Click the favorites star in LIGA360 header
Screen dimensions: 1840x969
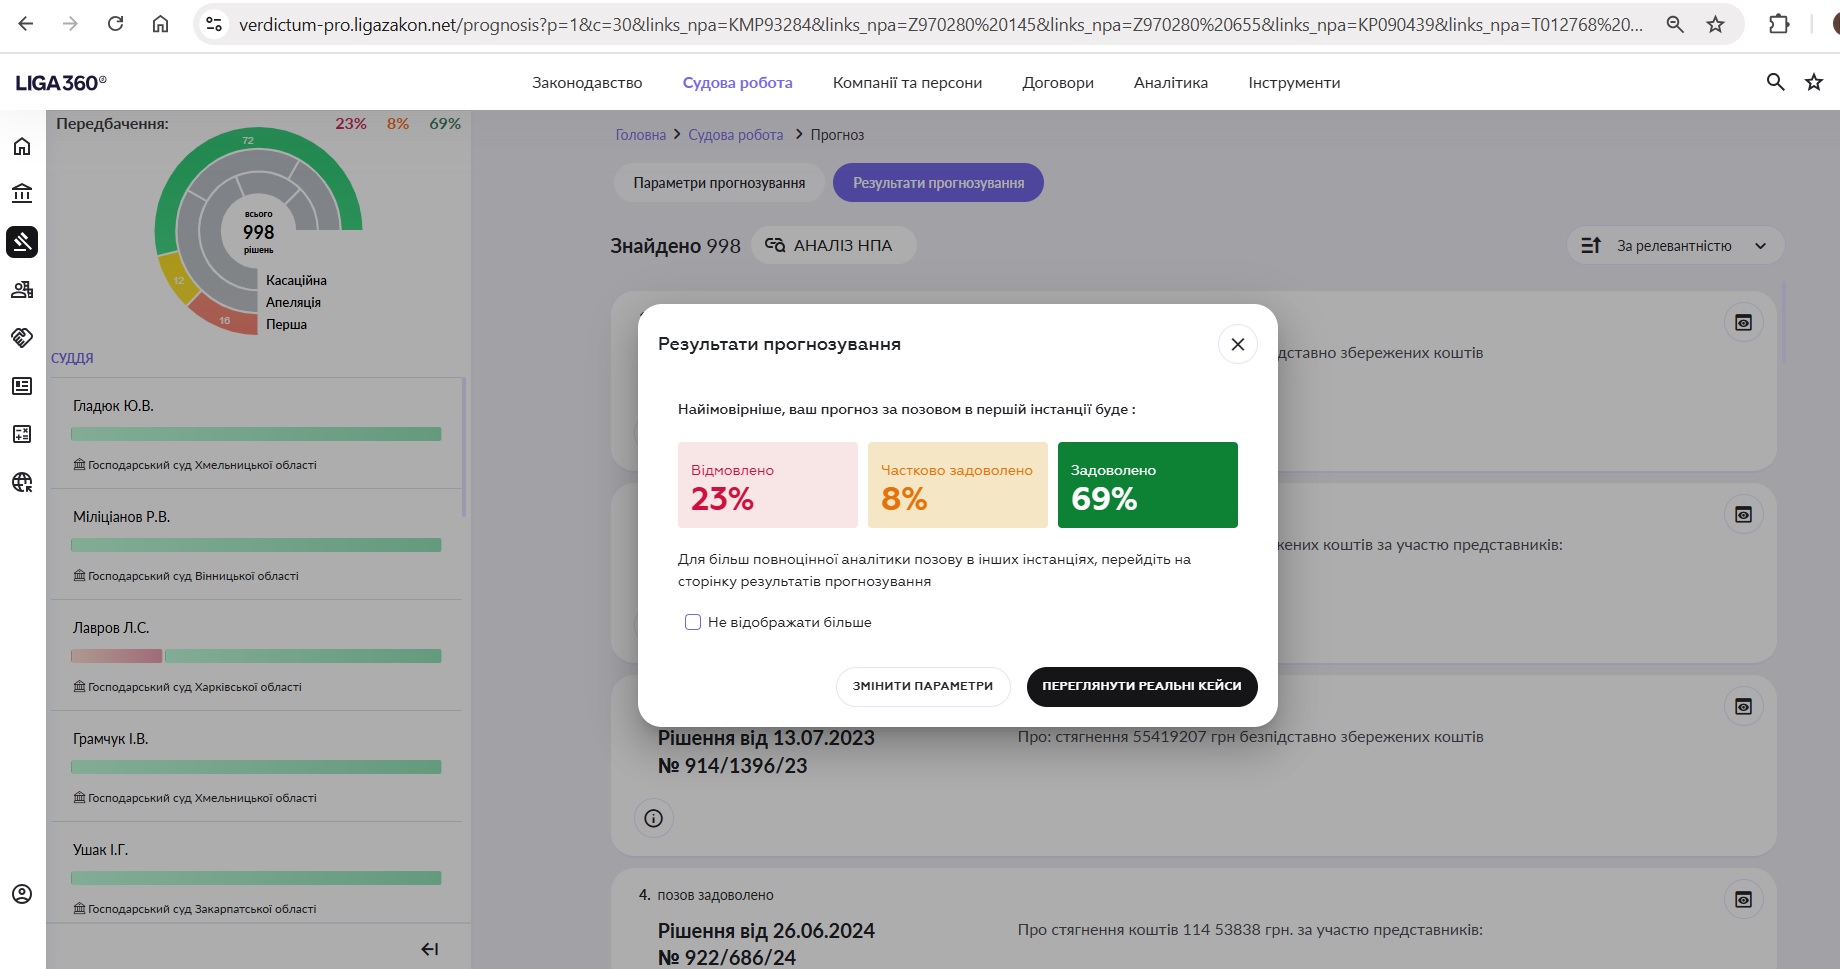pos(1814,82)
